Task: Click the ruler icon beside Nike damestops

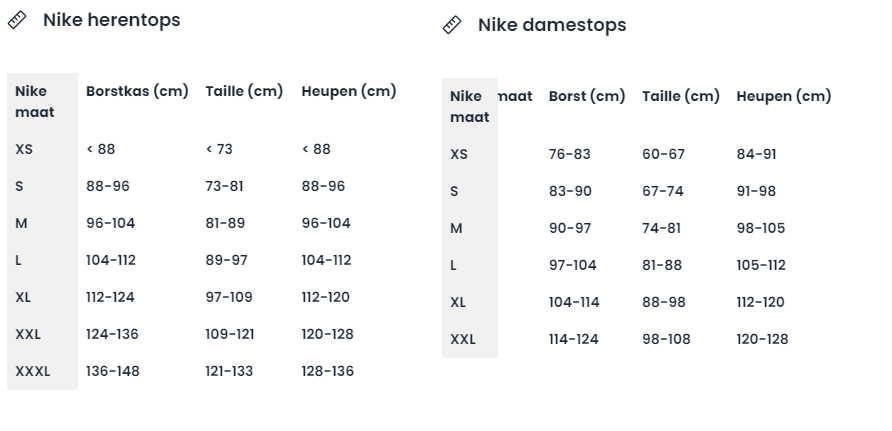Action: coord(452,25)
